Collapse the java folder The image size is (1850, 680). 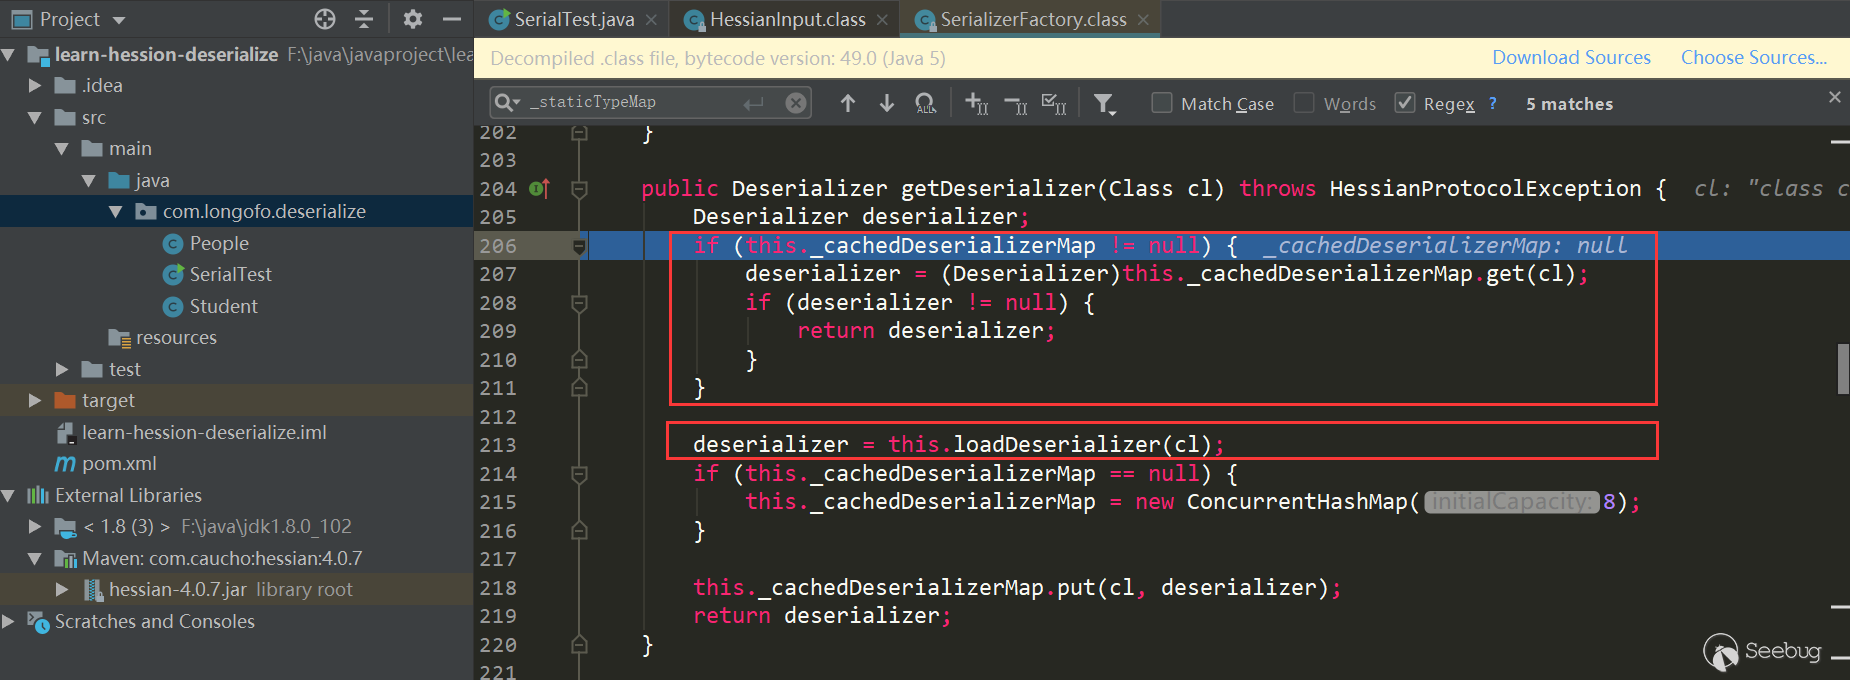pos(89,180)
